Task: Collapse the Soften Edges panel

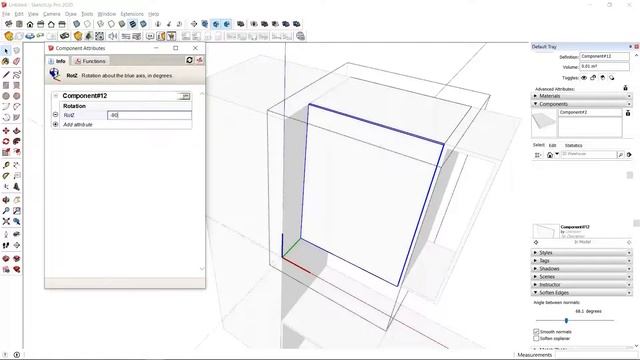Action: click(x=582, y=293)
